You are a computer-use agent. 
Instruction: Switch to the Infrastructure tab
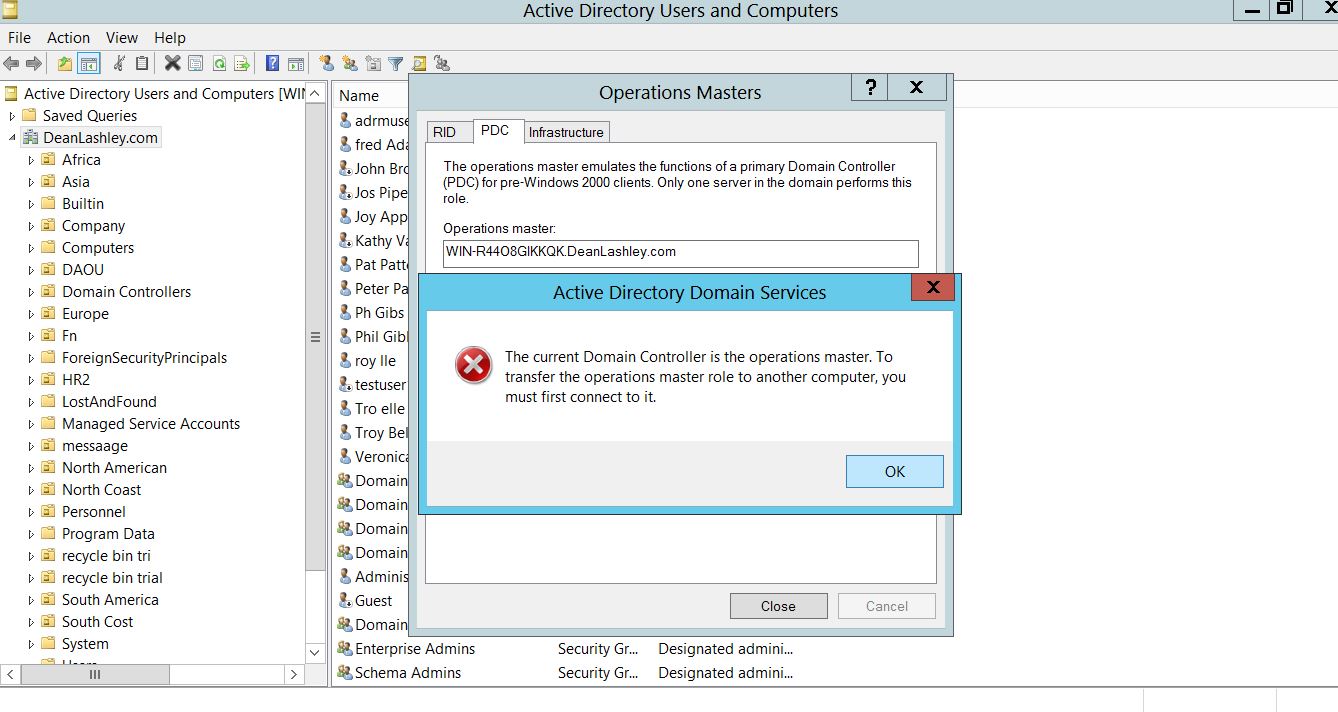pyautogui.click(x=566, y=132)
